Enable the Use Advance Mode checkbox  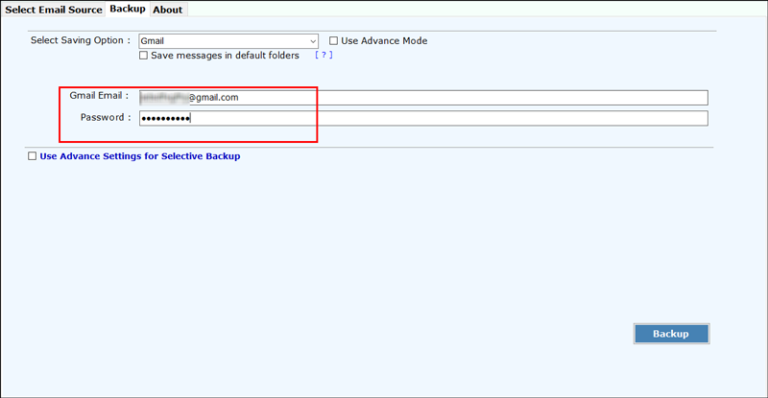click(x=334, y=41)
